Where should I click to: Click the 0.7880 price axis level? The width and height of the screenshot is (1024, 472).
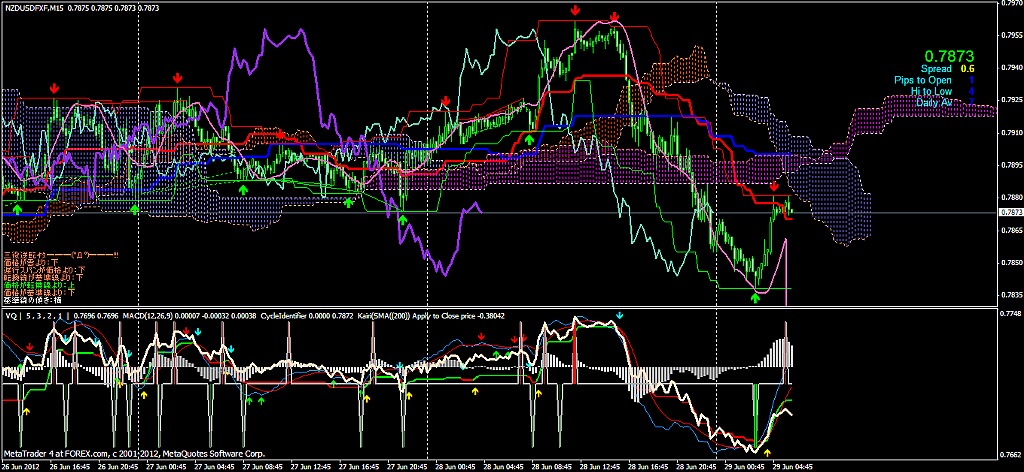[x=1011, y=197]
